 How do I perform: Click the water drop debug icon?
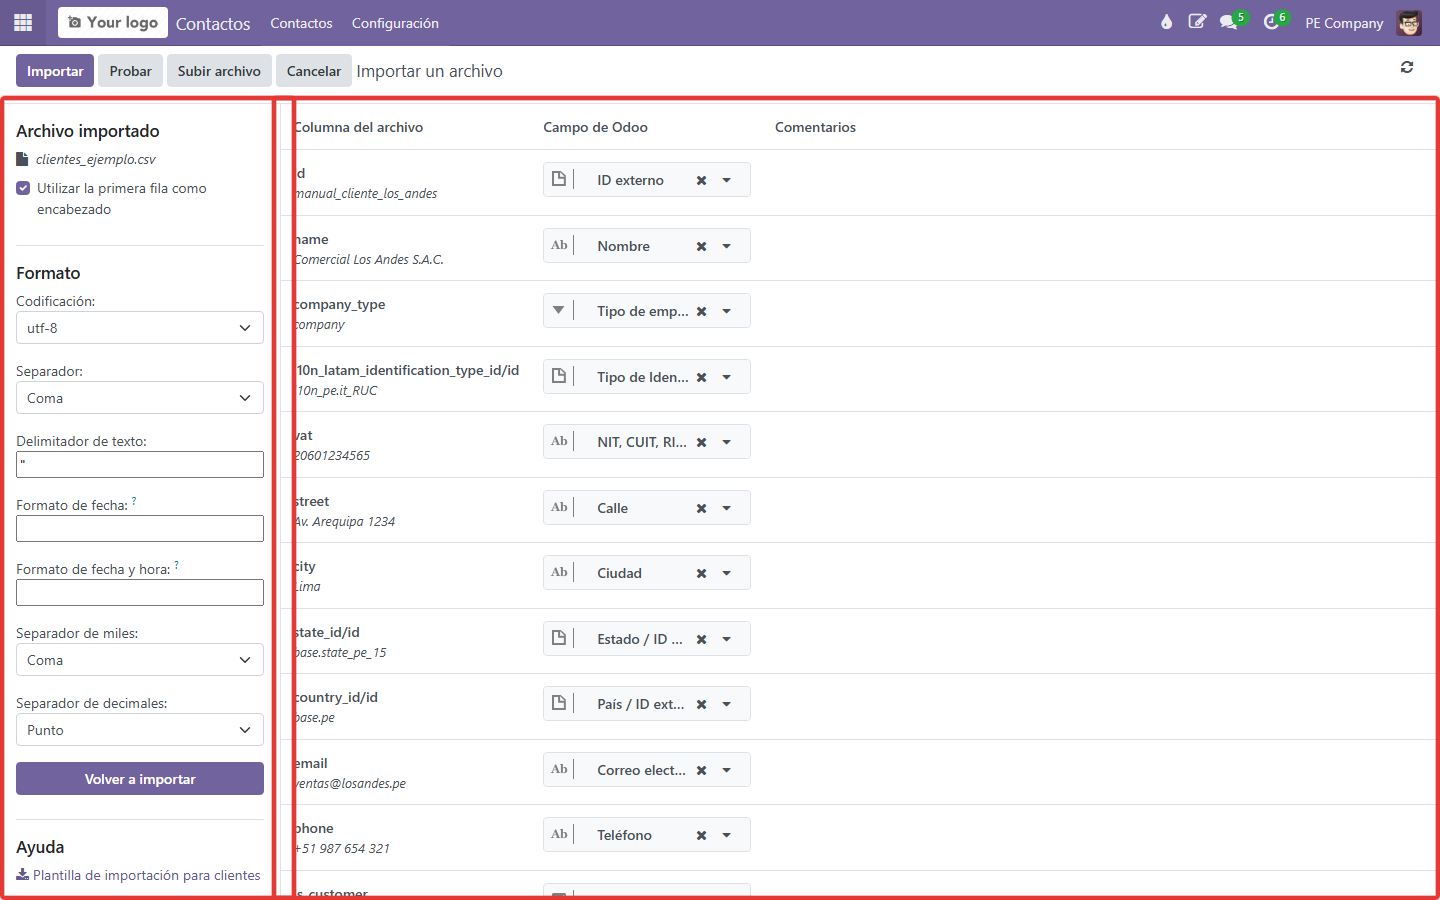pyautogui.click(x=1166, y=22)
